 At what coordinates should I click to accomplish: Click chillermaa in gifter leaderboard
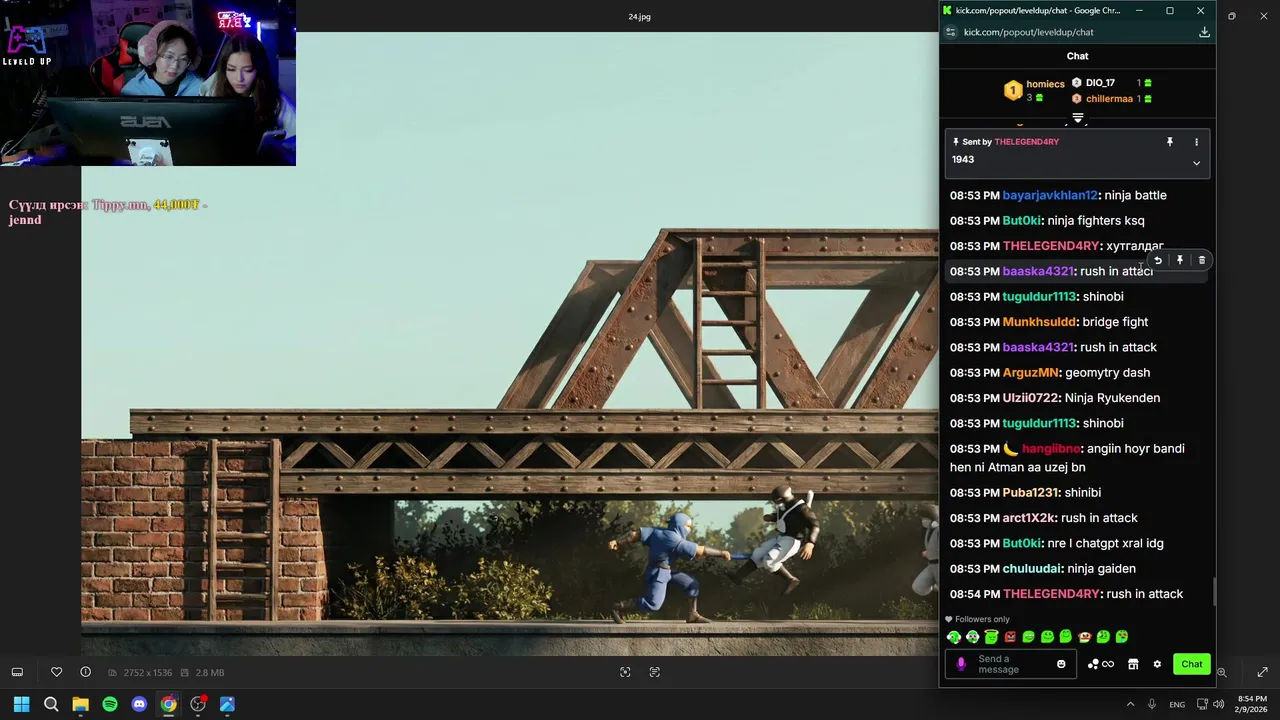point(1109,99)
